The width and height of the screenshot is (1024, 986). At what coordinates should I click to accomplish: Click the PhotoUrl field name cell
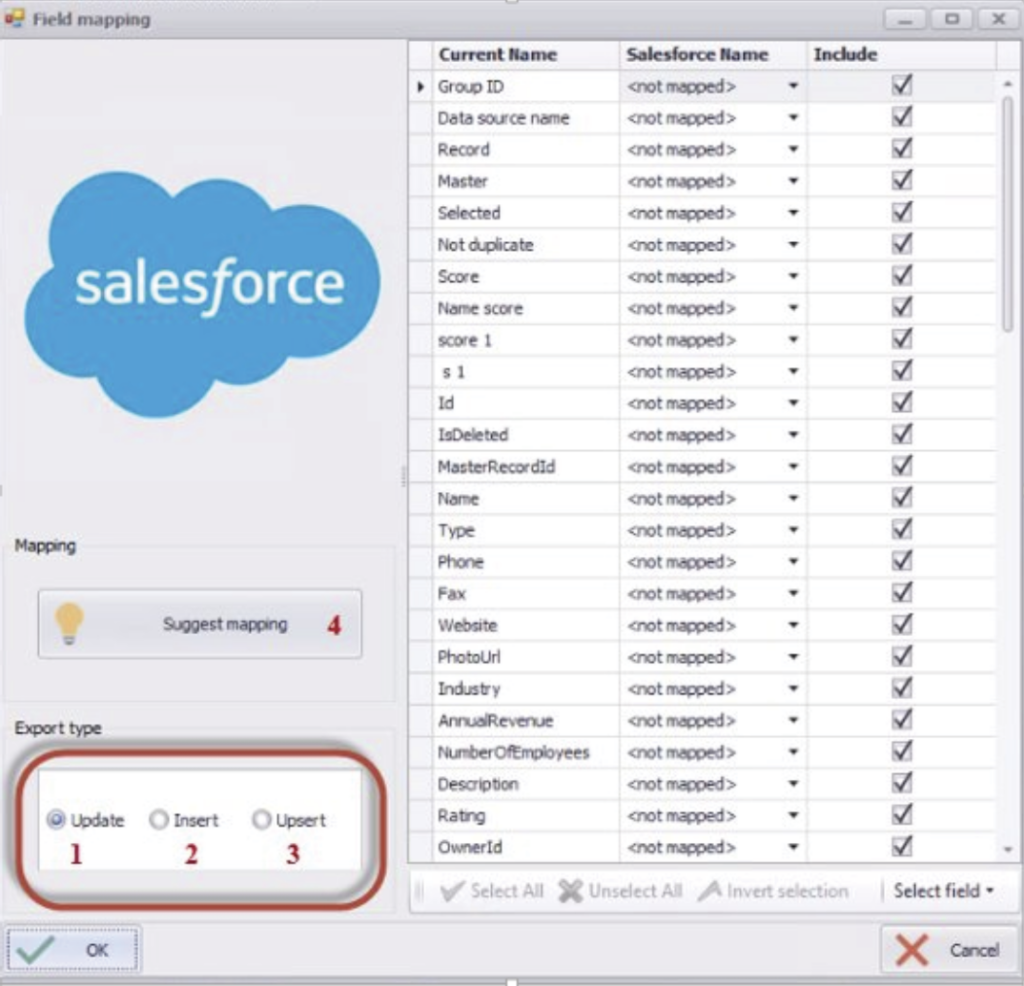tap(526, 657)
